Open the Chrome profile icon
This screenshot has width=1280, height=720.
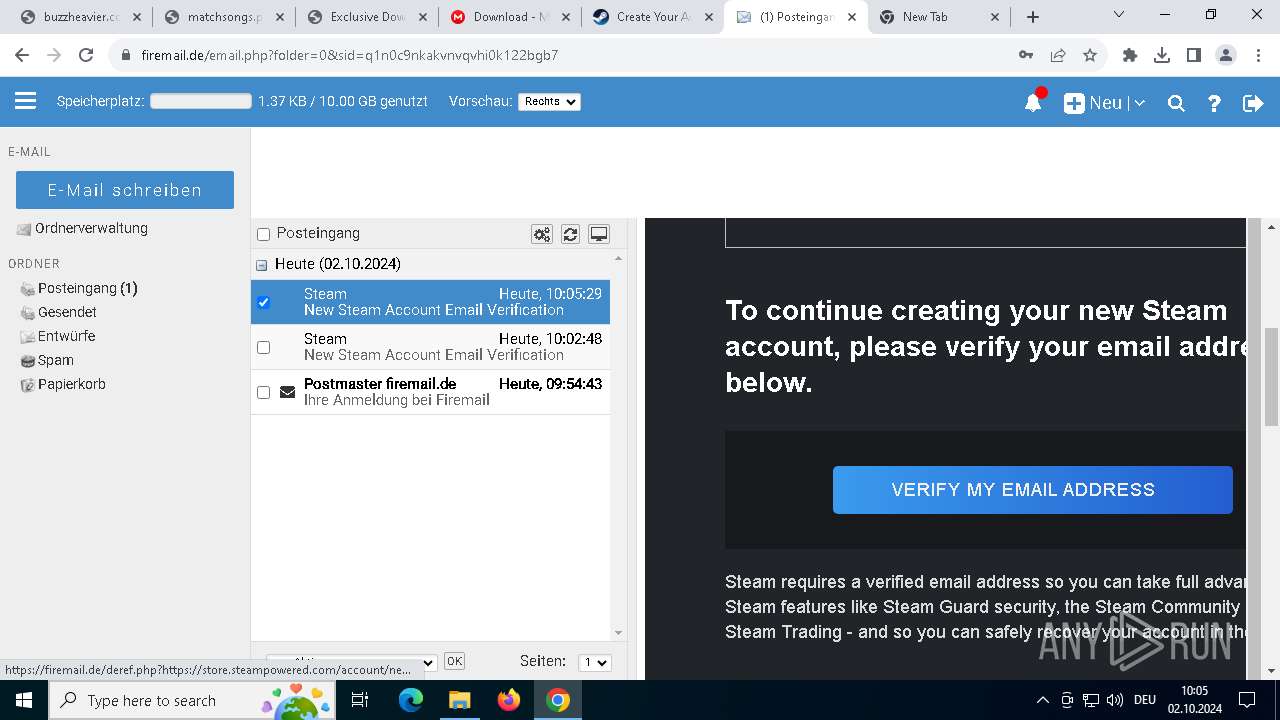pyautogui.click(x=1226, y=56)
